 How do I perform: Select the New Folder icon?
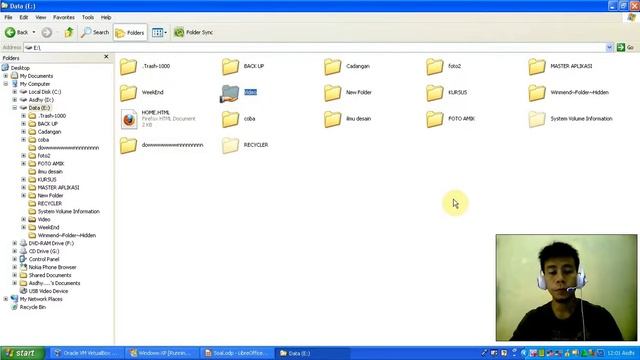tap(332, 93)
